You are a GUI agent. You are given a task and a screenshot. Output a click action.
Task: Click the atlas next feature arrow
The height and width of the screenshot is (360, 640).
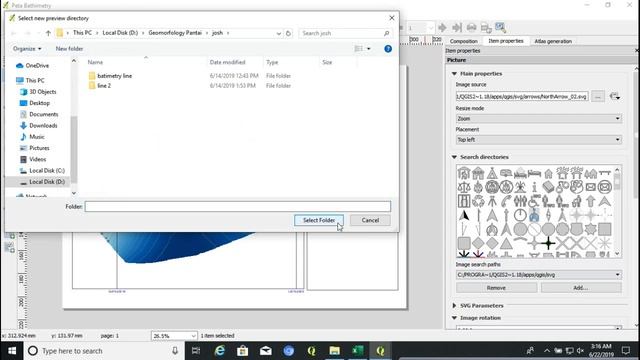pos(442,27)
